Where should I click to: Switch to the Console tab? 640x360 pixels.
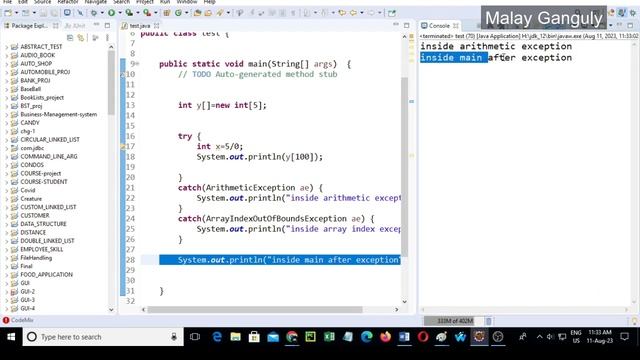click(x=439, y=26)
